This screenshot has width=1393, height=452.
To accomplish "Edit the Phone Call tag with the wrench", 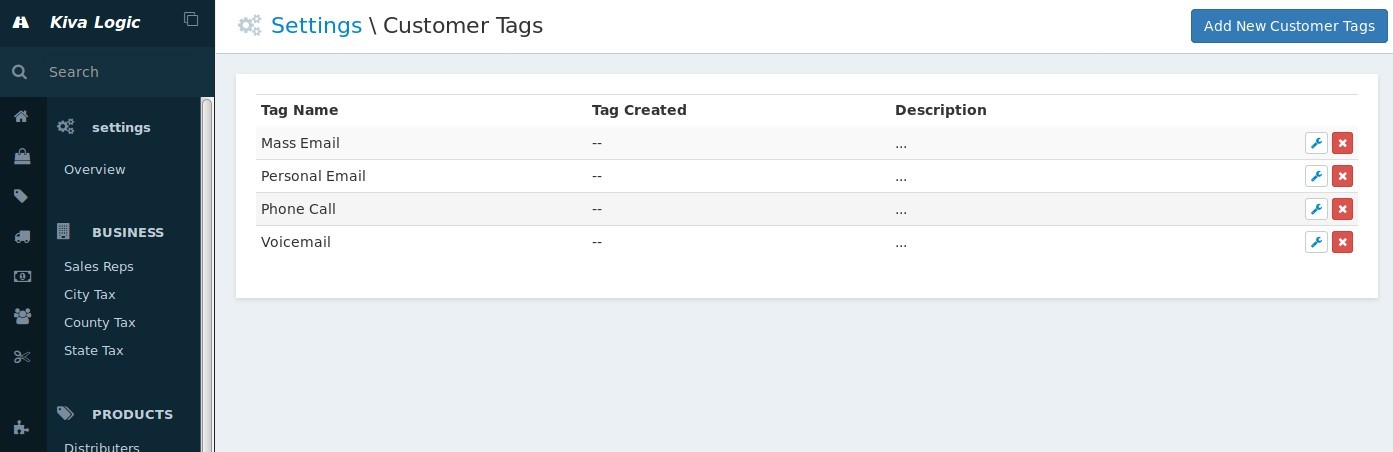I will (1316, 209).
